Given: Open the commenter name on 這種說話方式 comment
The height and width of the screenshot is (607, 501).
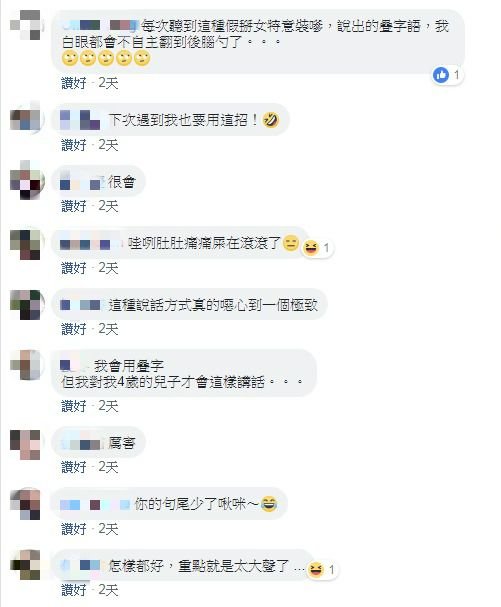Looking at the screenshot, I should pos(80,305).
